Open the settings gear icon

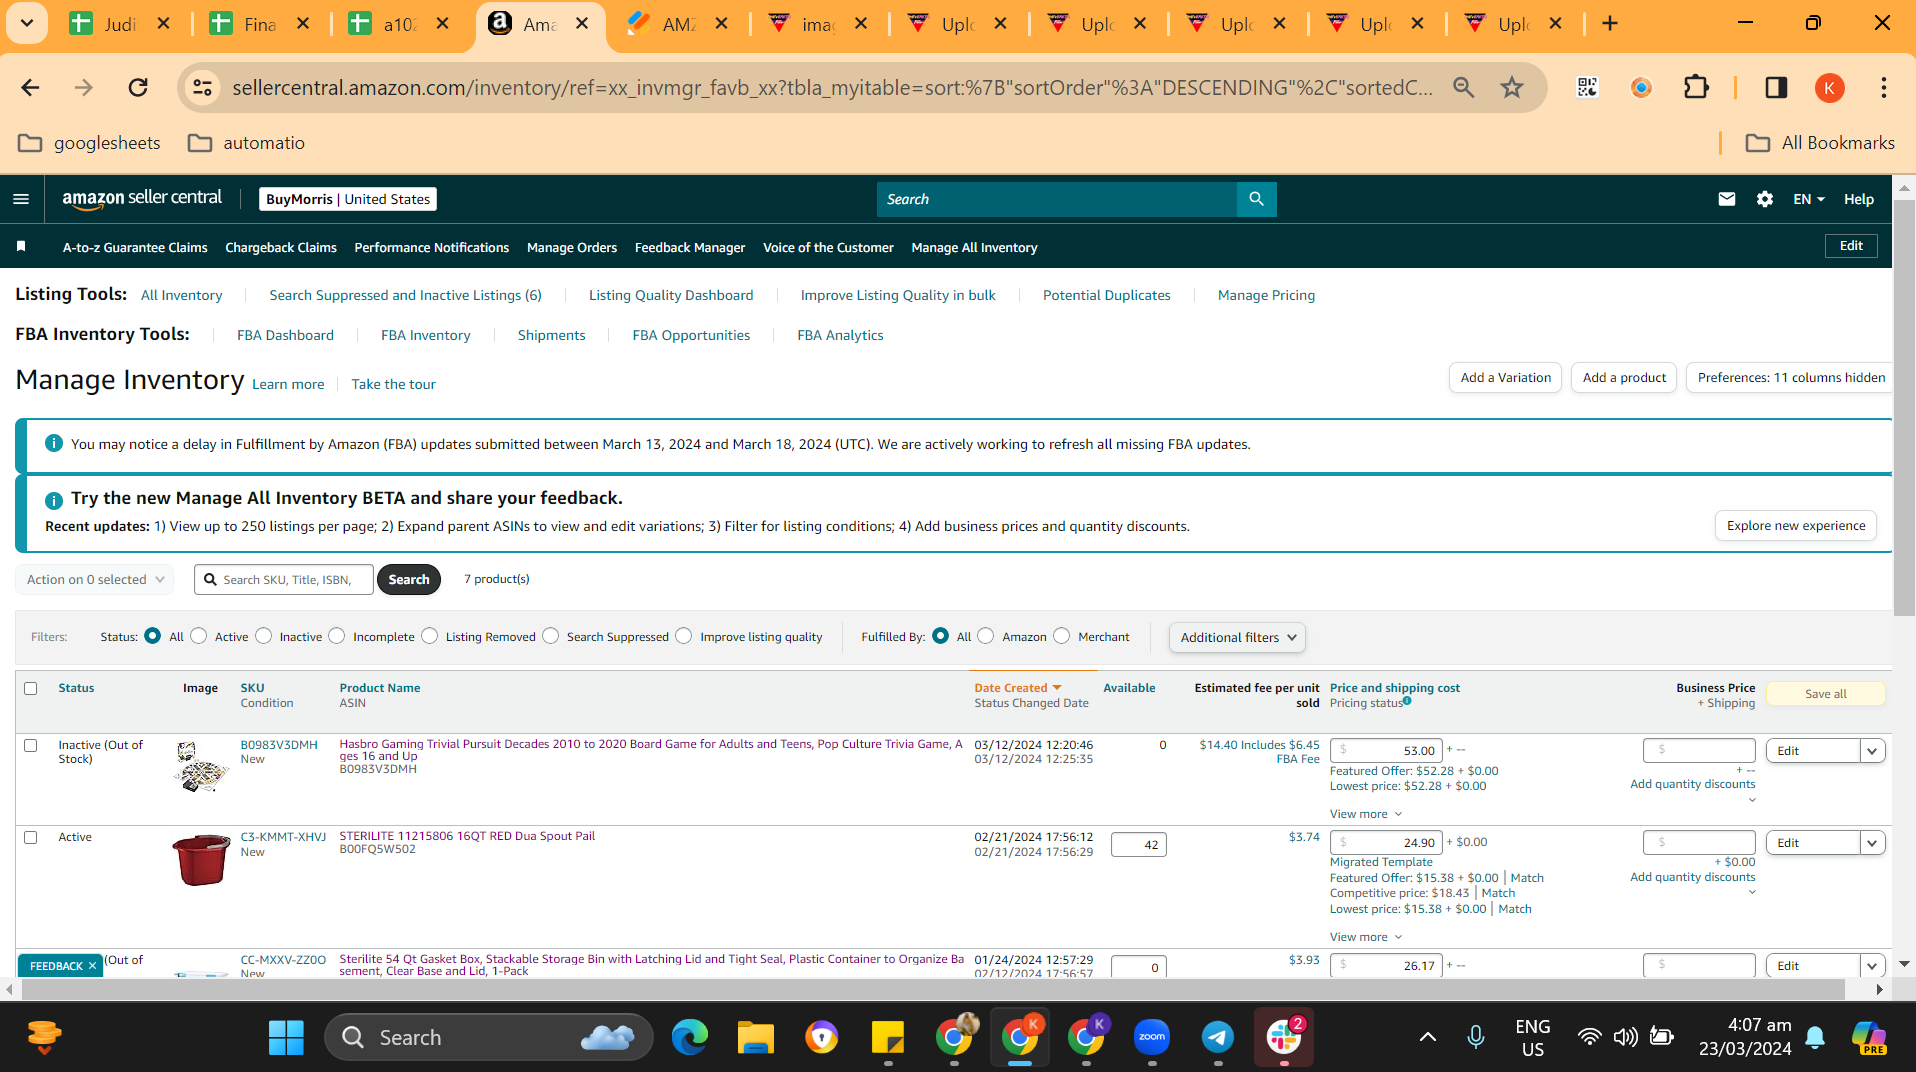pos(1765,199)
